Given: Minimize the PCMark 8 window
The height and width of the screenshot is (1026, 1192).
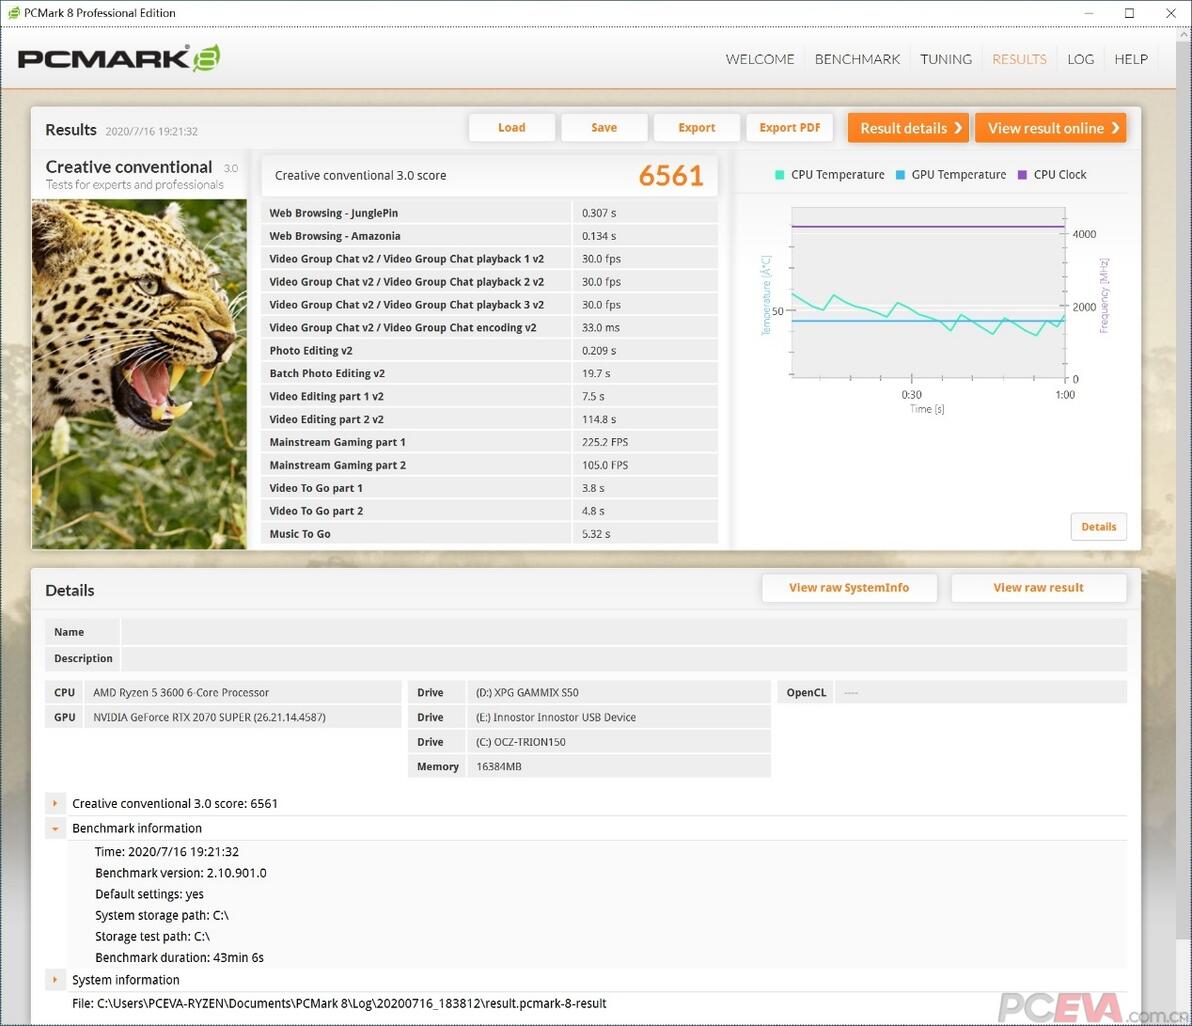Looking at the screenshot, I should (x=1089, y=13).
